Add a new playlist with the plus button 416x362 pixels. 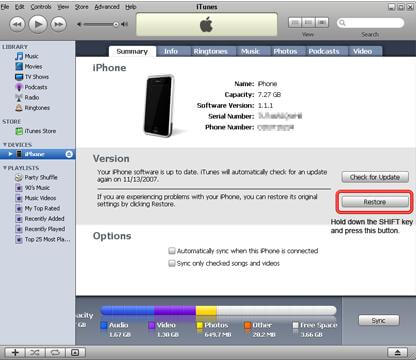click(x=15, y=352)
